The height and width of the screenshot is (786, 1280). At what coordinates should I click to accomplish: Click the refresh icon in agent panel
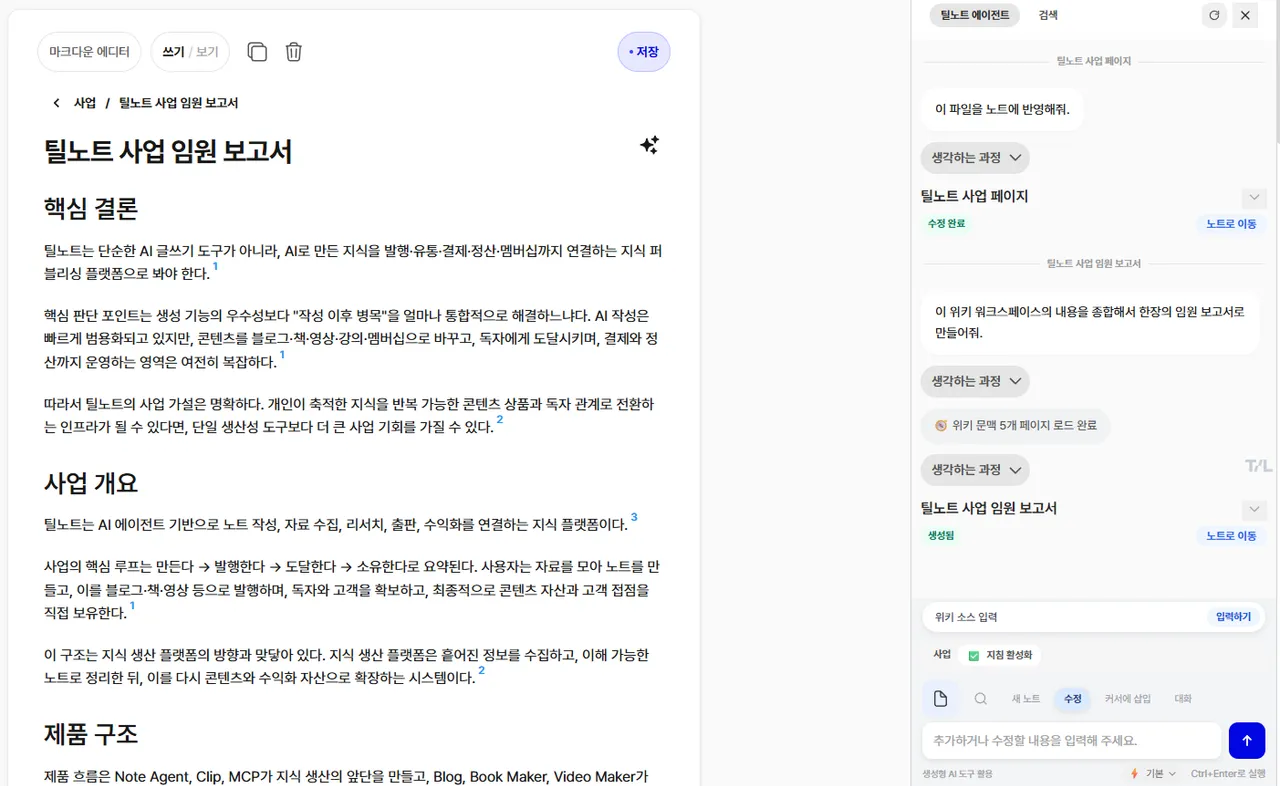tap(1214, 15)
